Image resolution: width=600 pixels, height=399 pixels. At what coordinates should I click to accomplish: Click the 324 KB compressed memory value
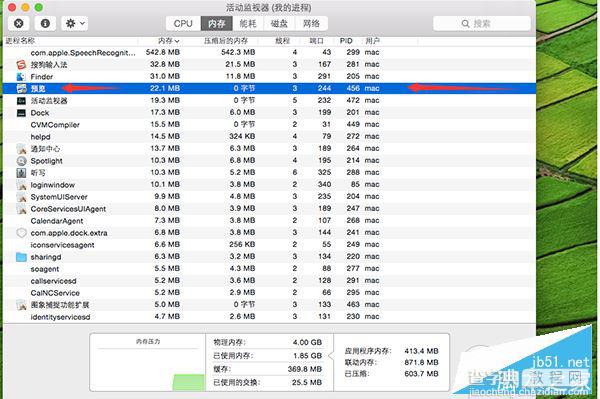click(x=242, y=137)
